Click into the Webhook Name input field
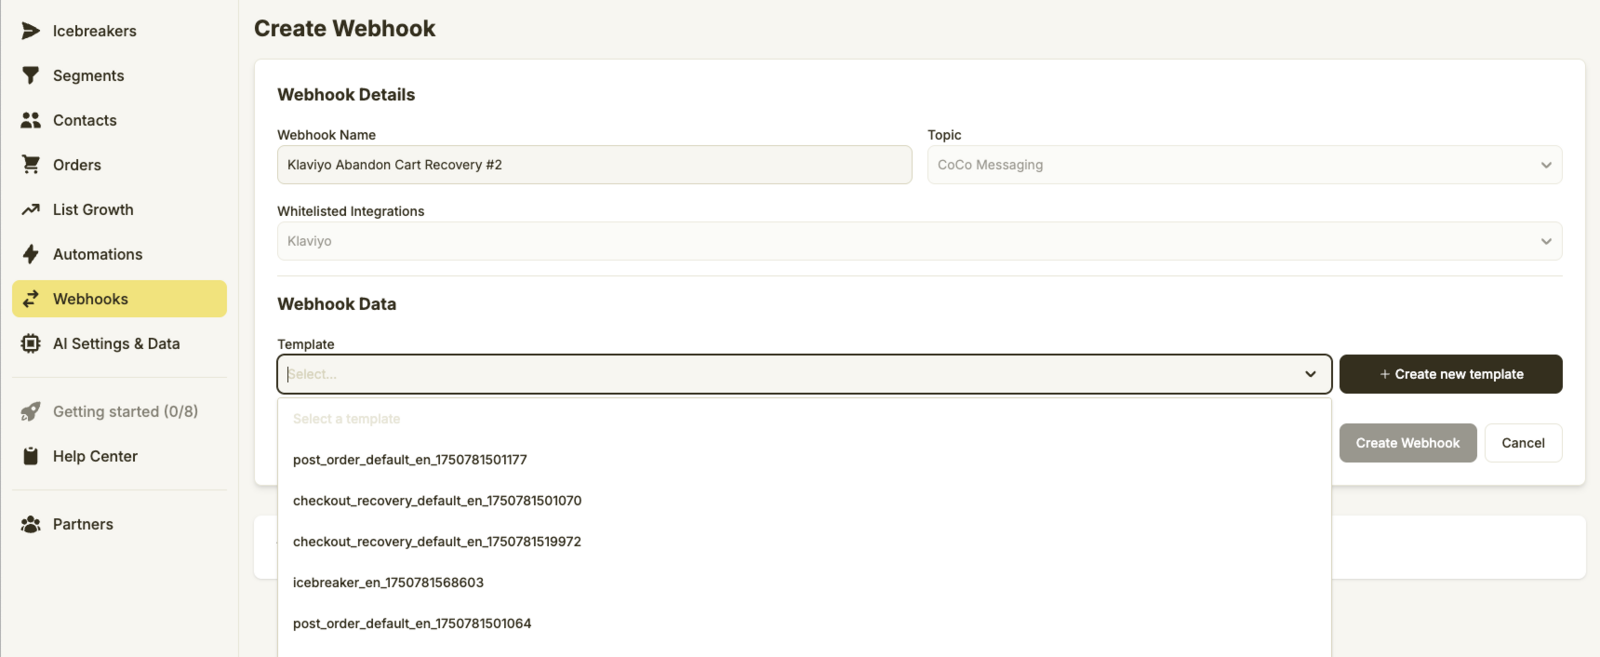1600x657 pixels. 594,165
